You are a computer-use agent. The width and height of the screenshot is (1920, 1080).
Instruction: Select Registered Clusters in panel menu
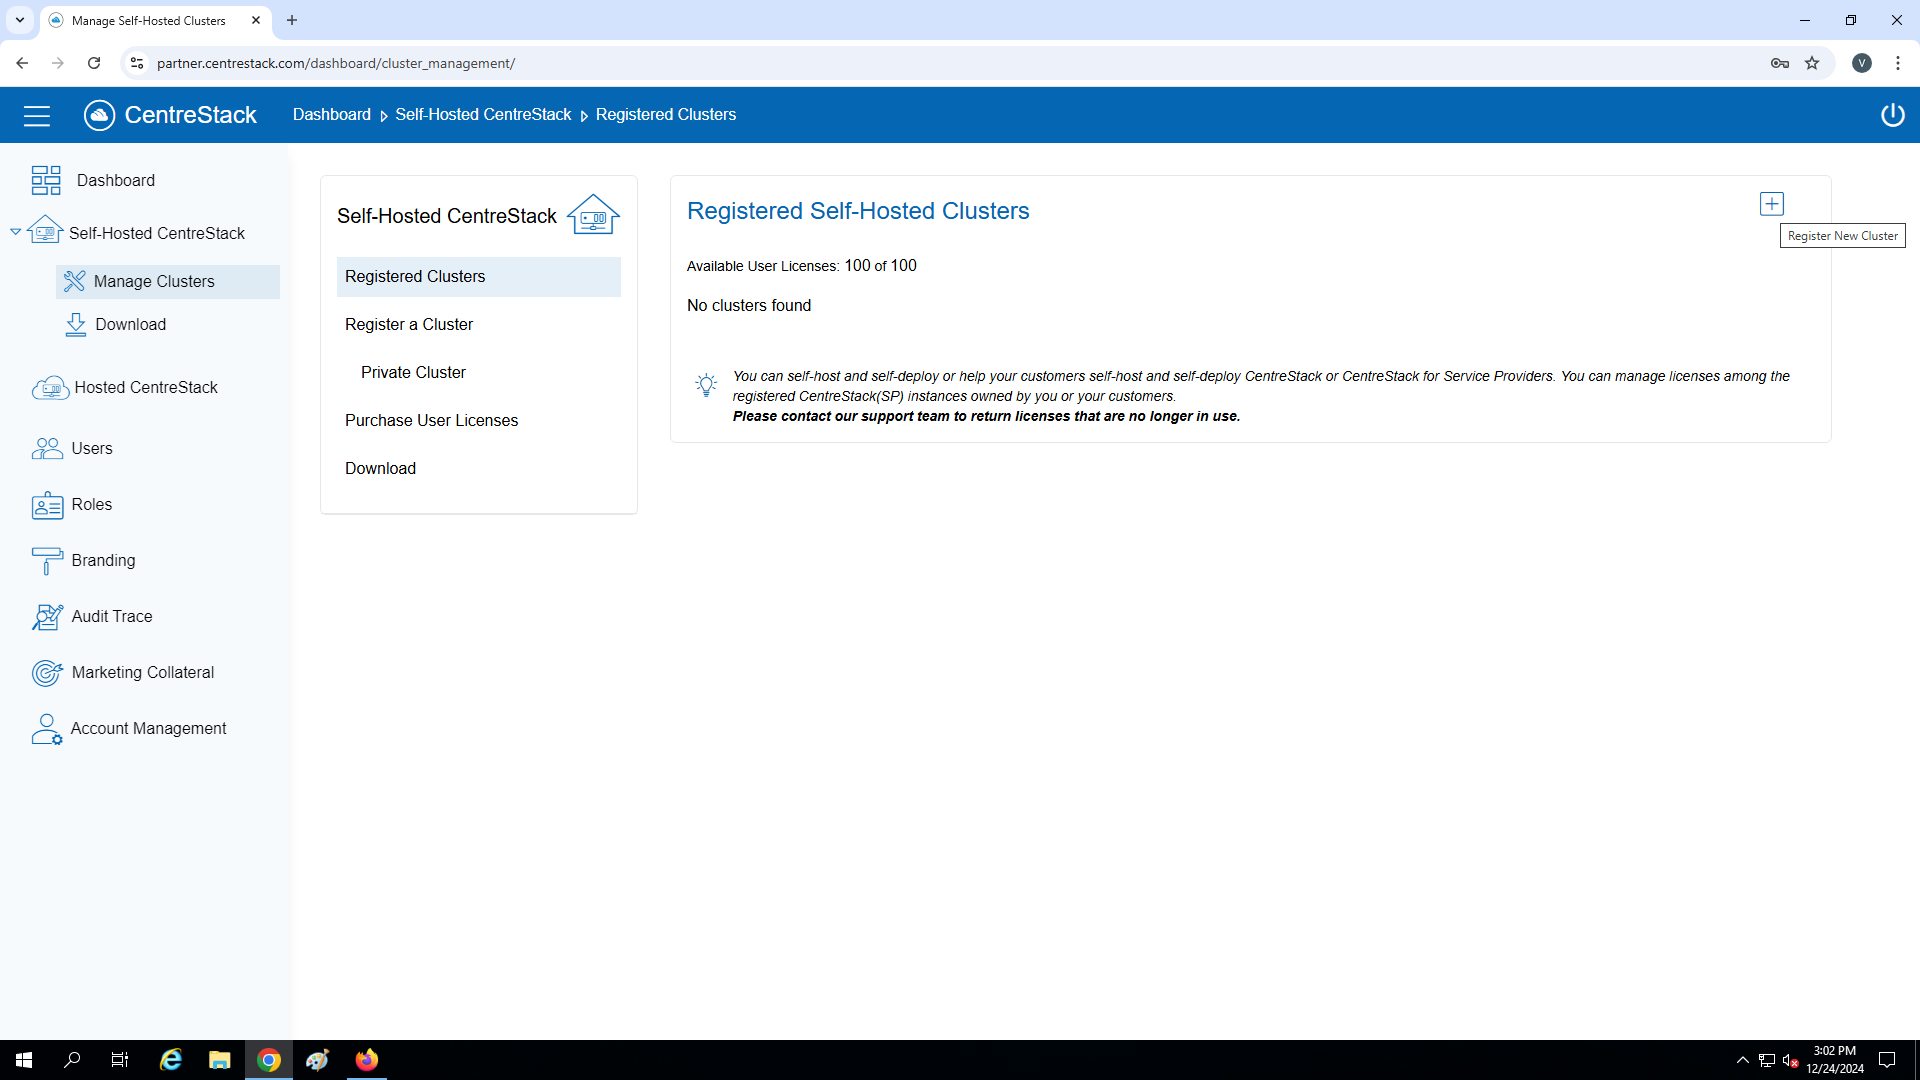click(478, 277)
